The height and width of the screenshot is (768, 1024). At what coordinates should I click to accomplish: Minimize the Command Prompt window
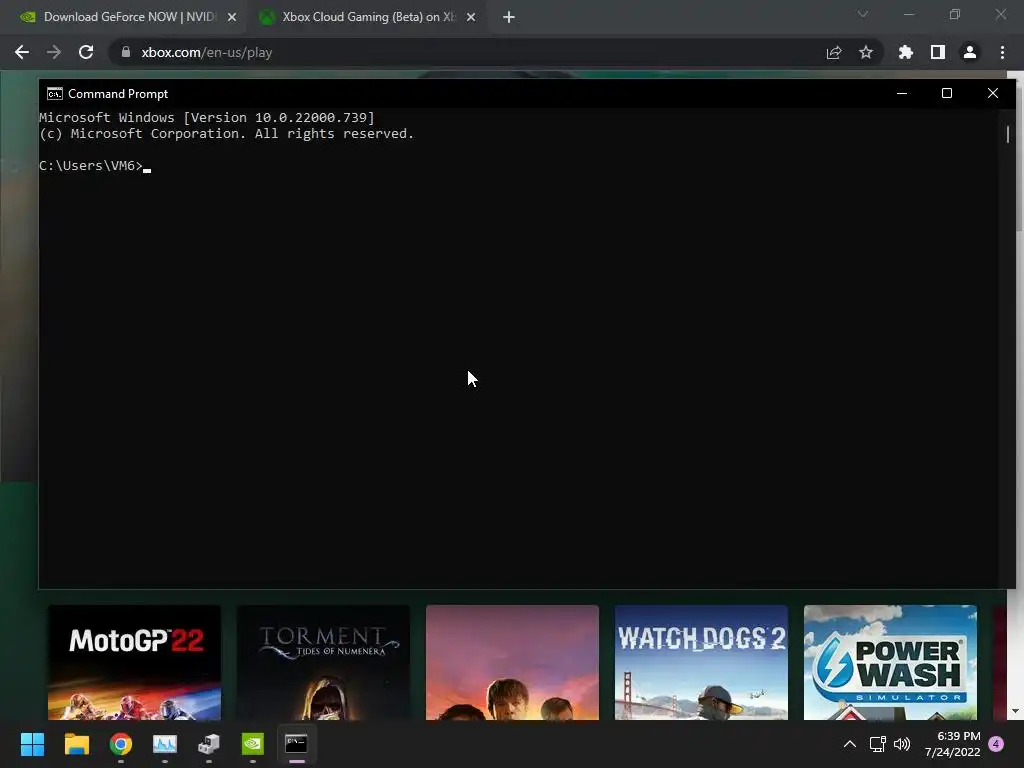pyautogui.click(x=902, y=93)
